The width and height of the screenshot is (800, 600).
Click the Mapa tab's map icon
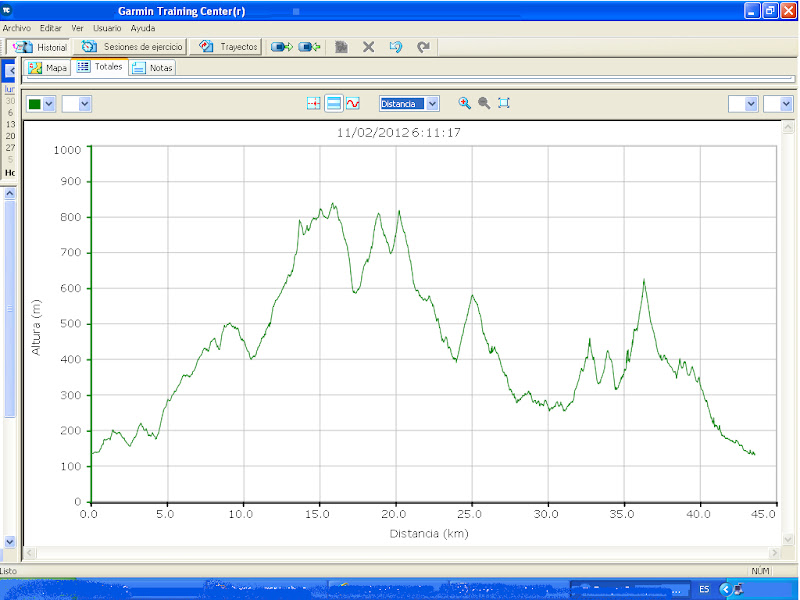(35, 67)
